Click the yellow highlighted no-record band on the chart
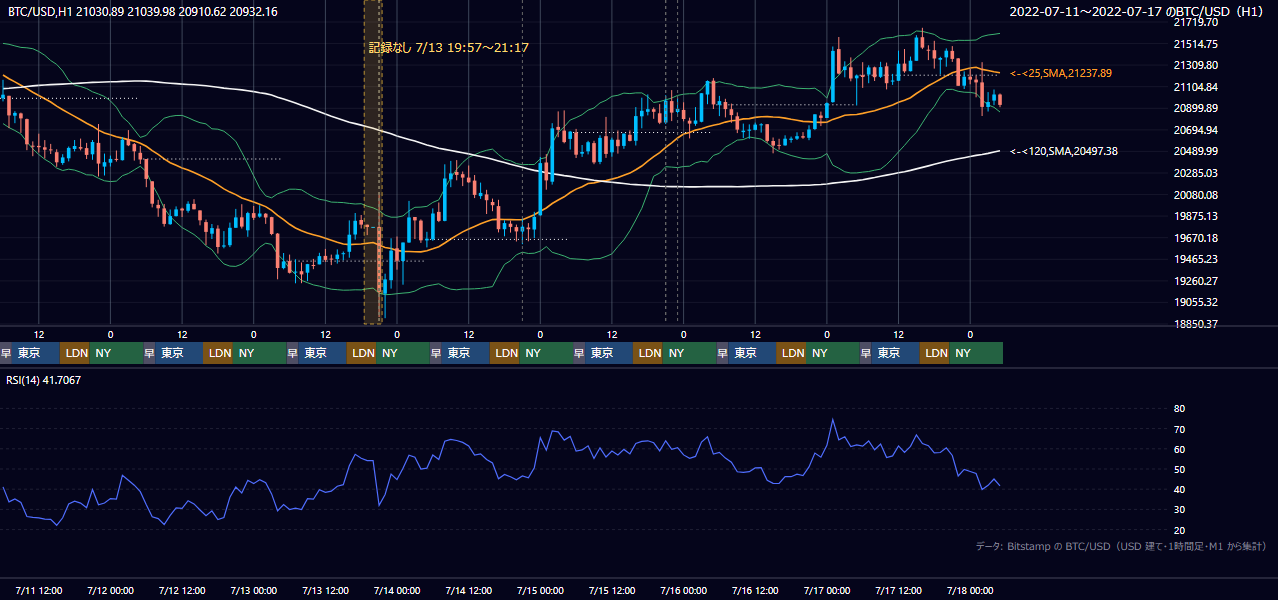This screenshot has height=600, width=1278. 372,162
